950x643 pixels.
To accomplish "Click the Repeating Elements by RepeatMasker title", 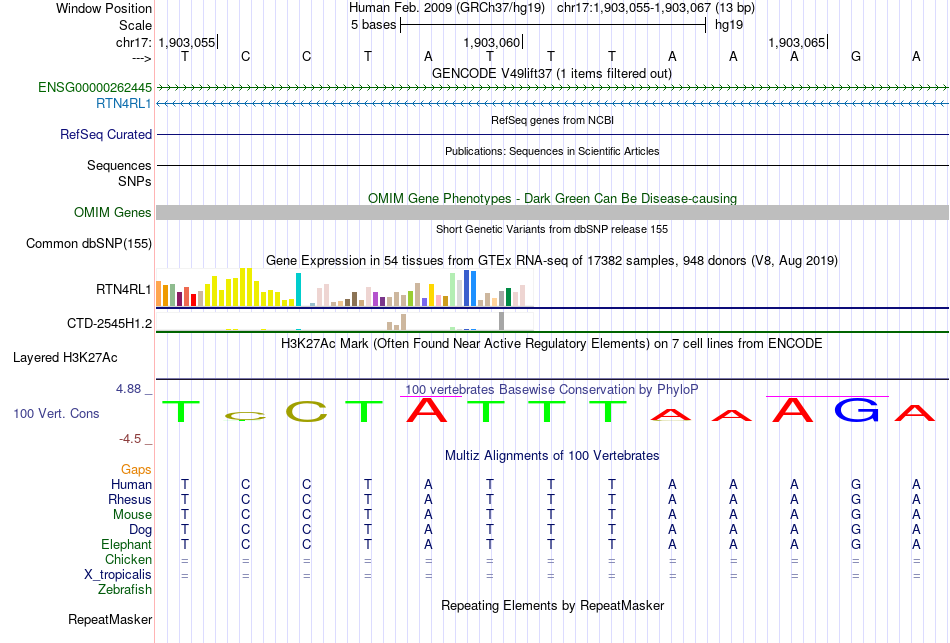I will (x=553, y=605).
